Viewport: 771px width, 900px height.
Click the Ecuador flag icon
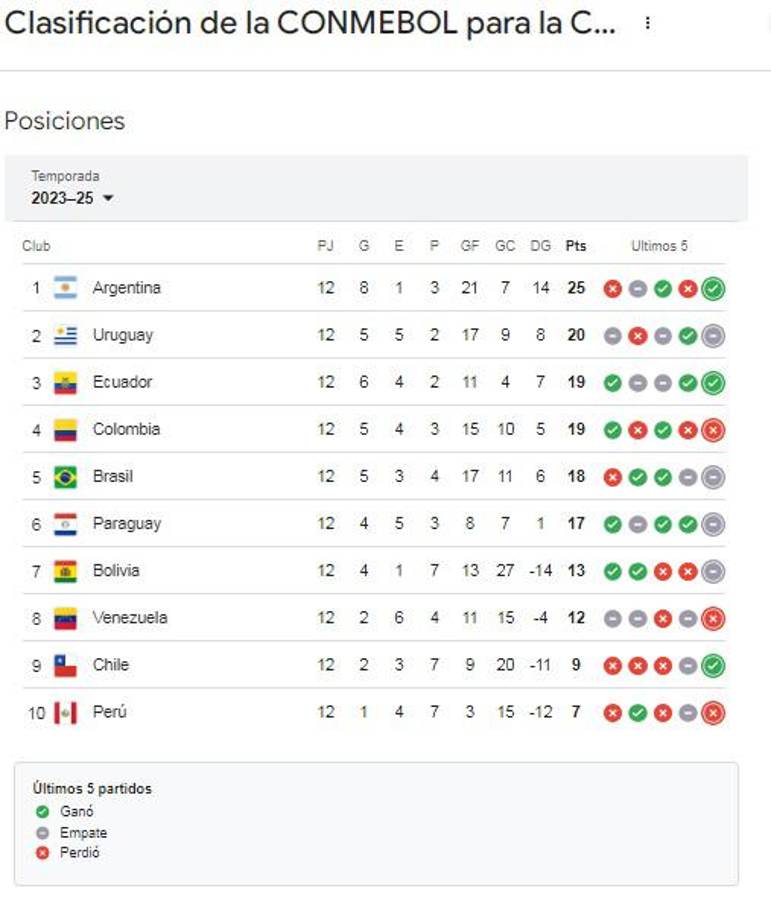[x=66, y=382]
